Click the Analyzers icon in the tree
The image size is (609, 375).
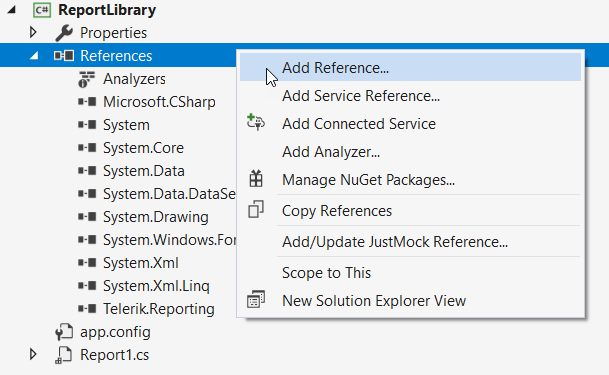(x=86, y=79)
